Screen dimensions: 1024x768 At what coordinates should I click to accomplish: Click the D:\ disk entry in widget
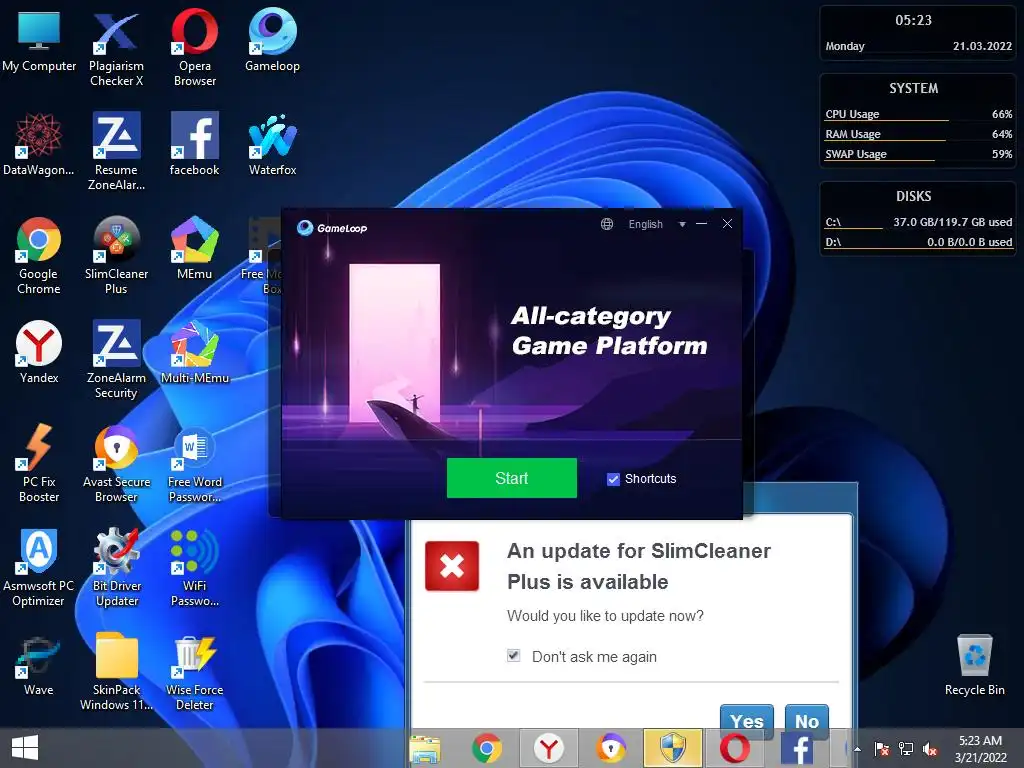point(918,242)
